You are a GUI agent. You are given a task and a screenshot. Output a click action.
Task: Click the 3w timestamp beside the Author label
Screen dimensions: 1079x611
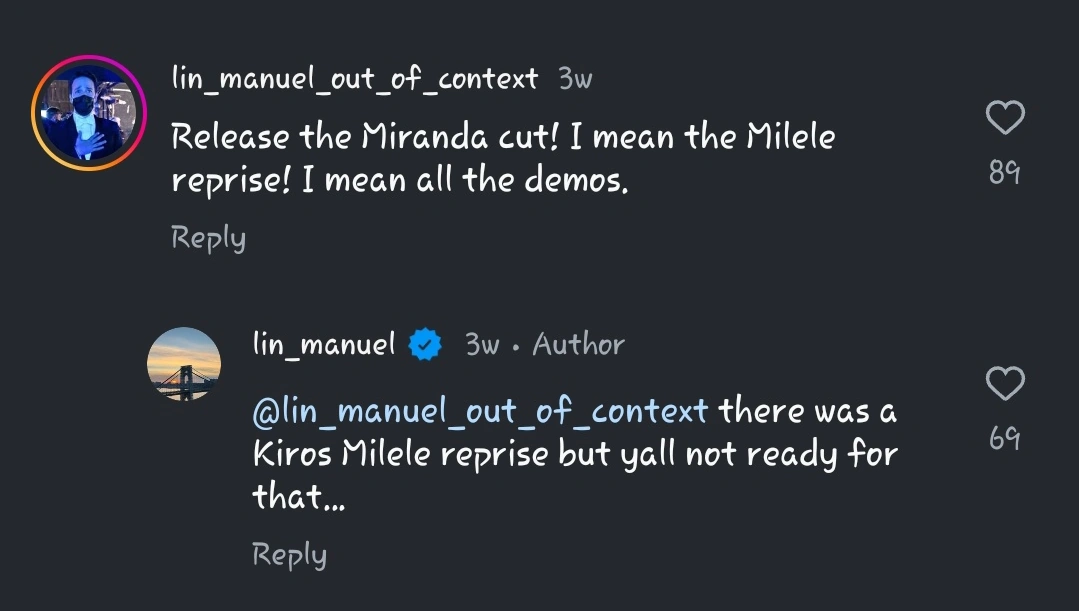[x=482, y=345]
